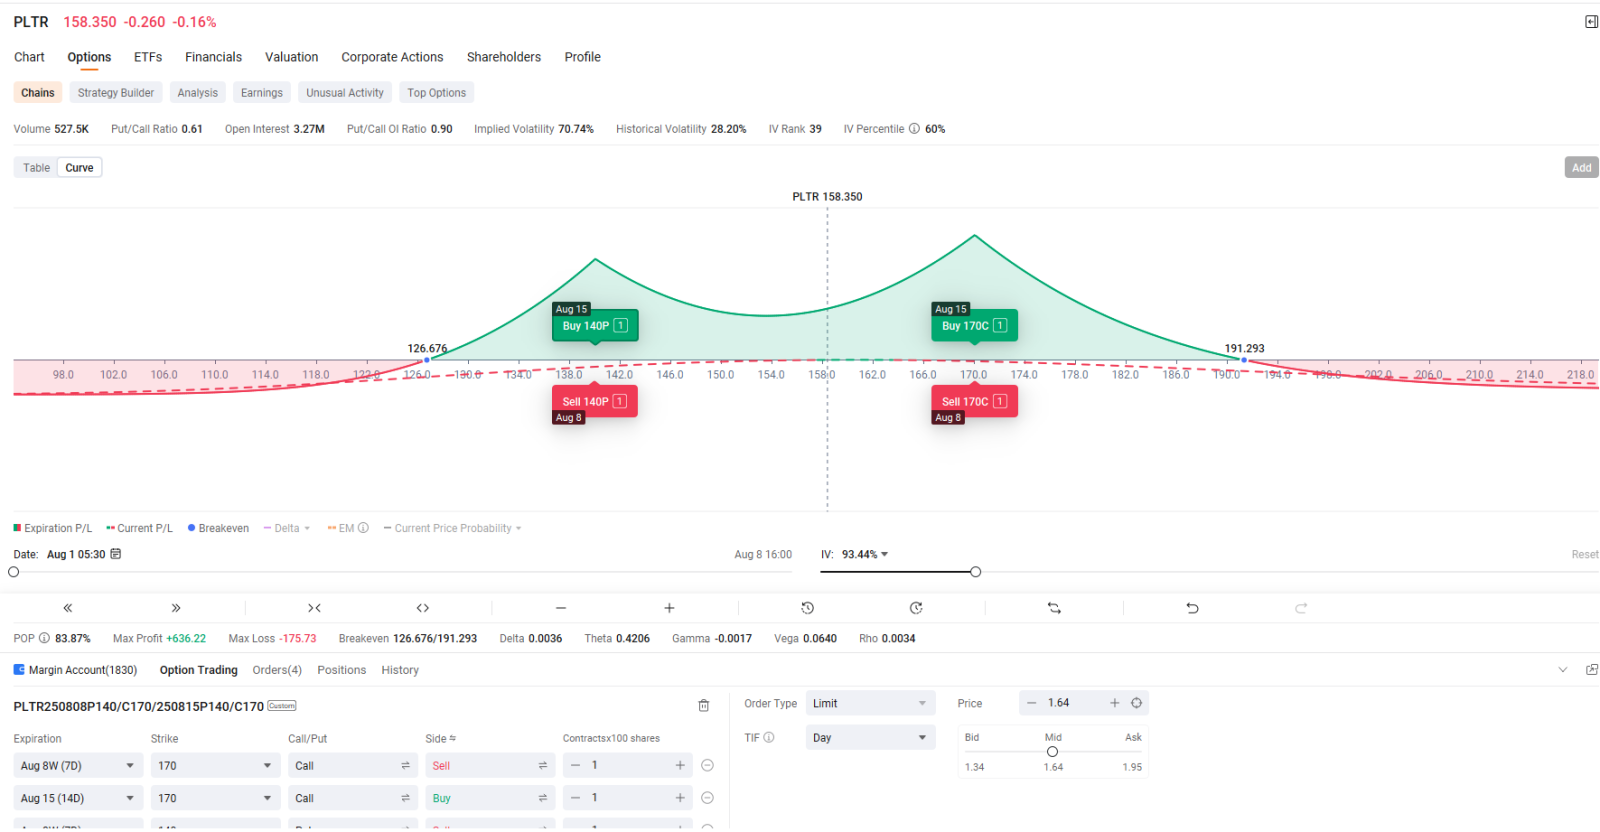The image size is (1600, 832).
Task: Click the Add button
Action: 1581,168
